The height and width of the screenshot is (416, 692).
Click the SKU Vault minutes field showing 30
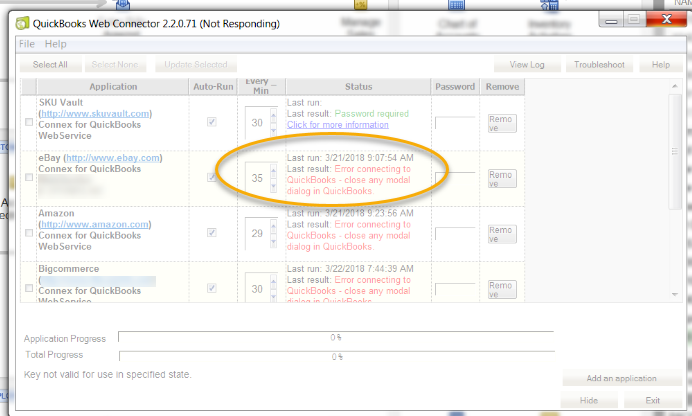[x=257, y=123]
